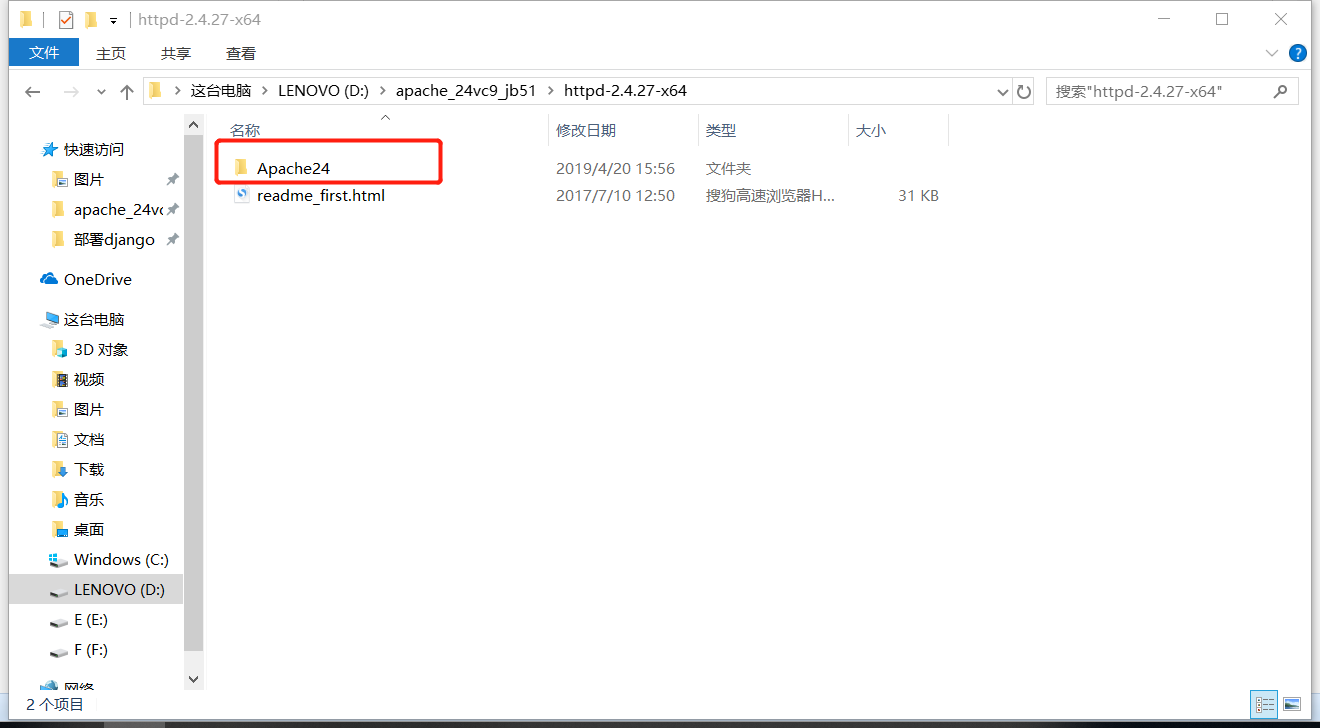This screenshot has height=728, width=1320.
Task: Open the 查看 ribbon tab
Action: click(239, 53)
